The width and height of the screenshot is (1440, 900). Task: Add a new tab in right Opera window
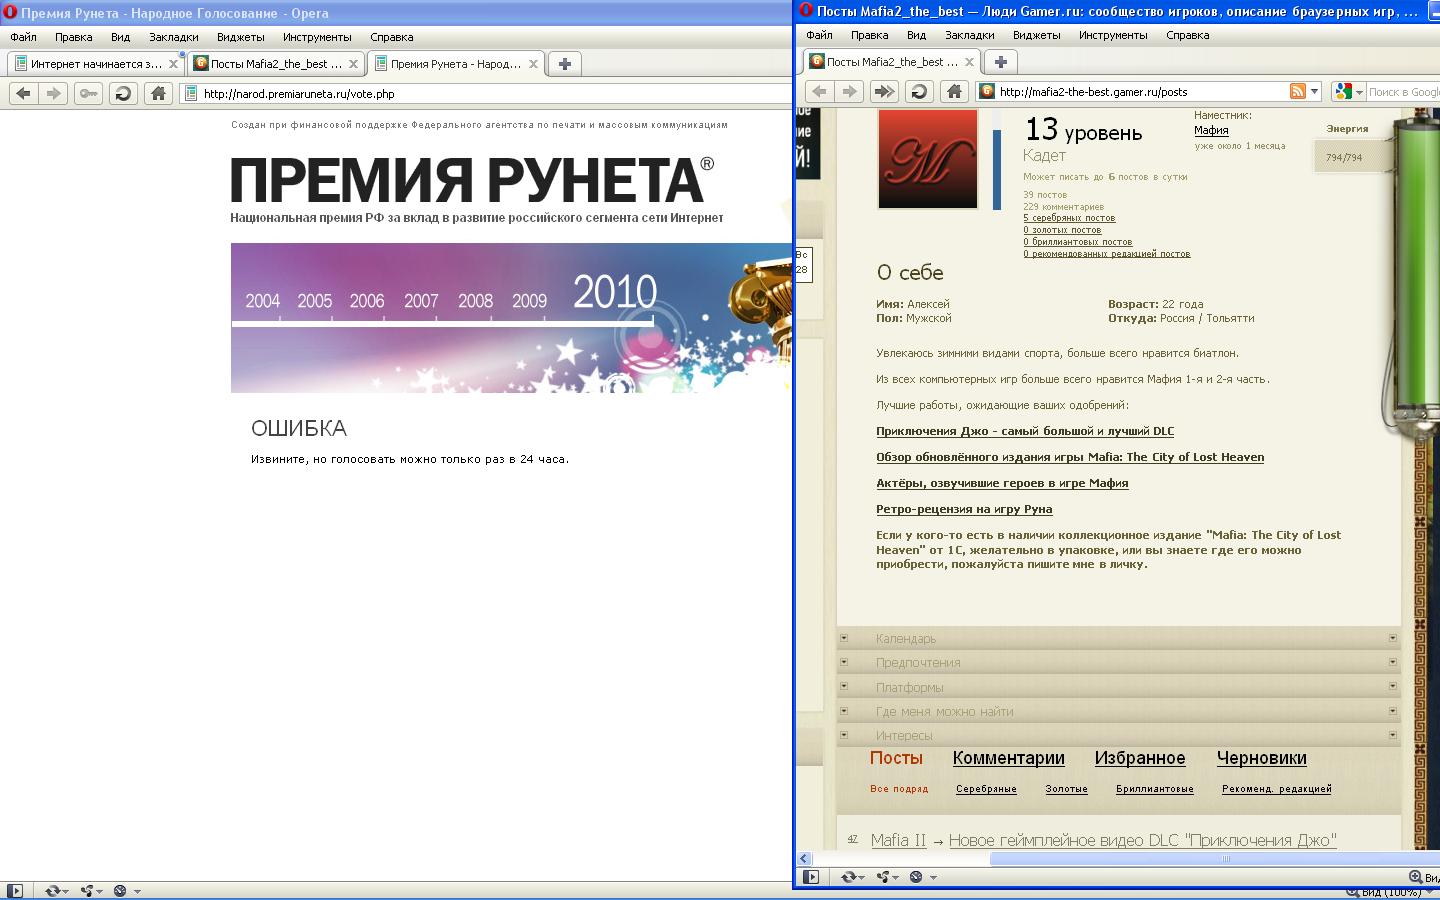point(1000,61)
